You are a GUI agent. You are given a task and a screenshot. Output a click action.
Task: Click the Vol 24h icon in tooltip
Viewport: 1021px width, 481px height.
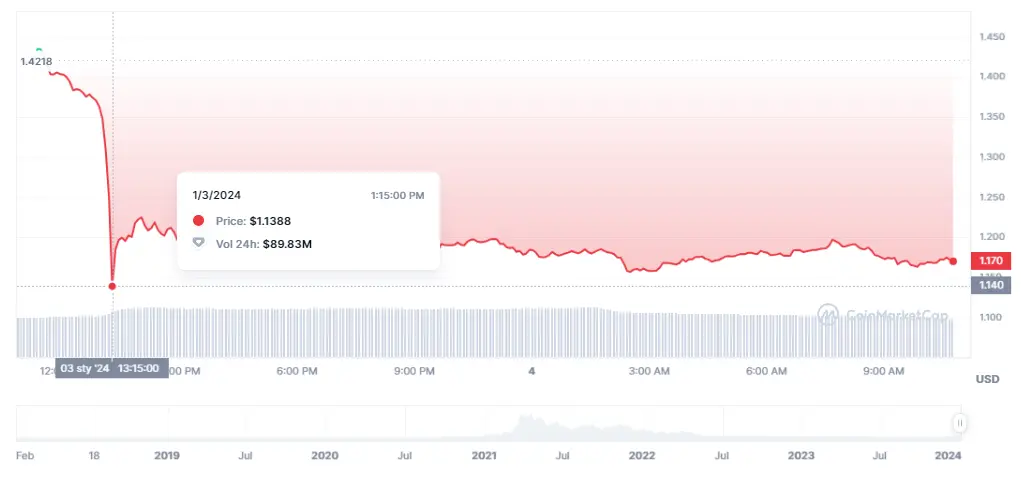point(198,243)
